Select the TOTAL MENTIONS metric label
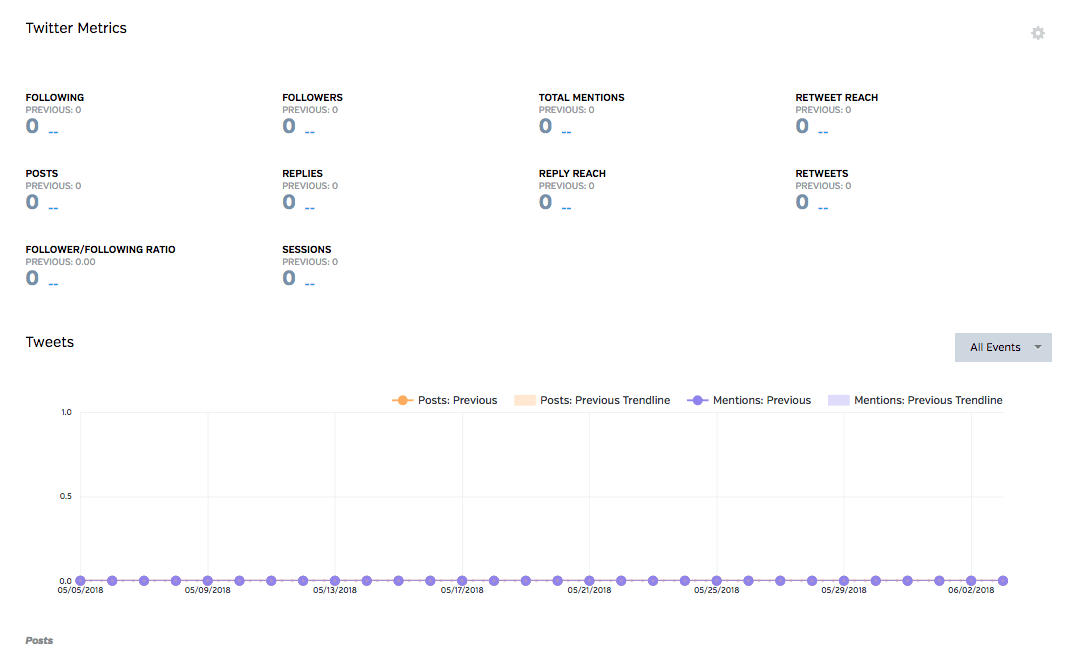The width and height of the screenshot is (1072, 657). point(581,97)
